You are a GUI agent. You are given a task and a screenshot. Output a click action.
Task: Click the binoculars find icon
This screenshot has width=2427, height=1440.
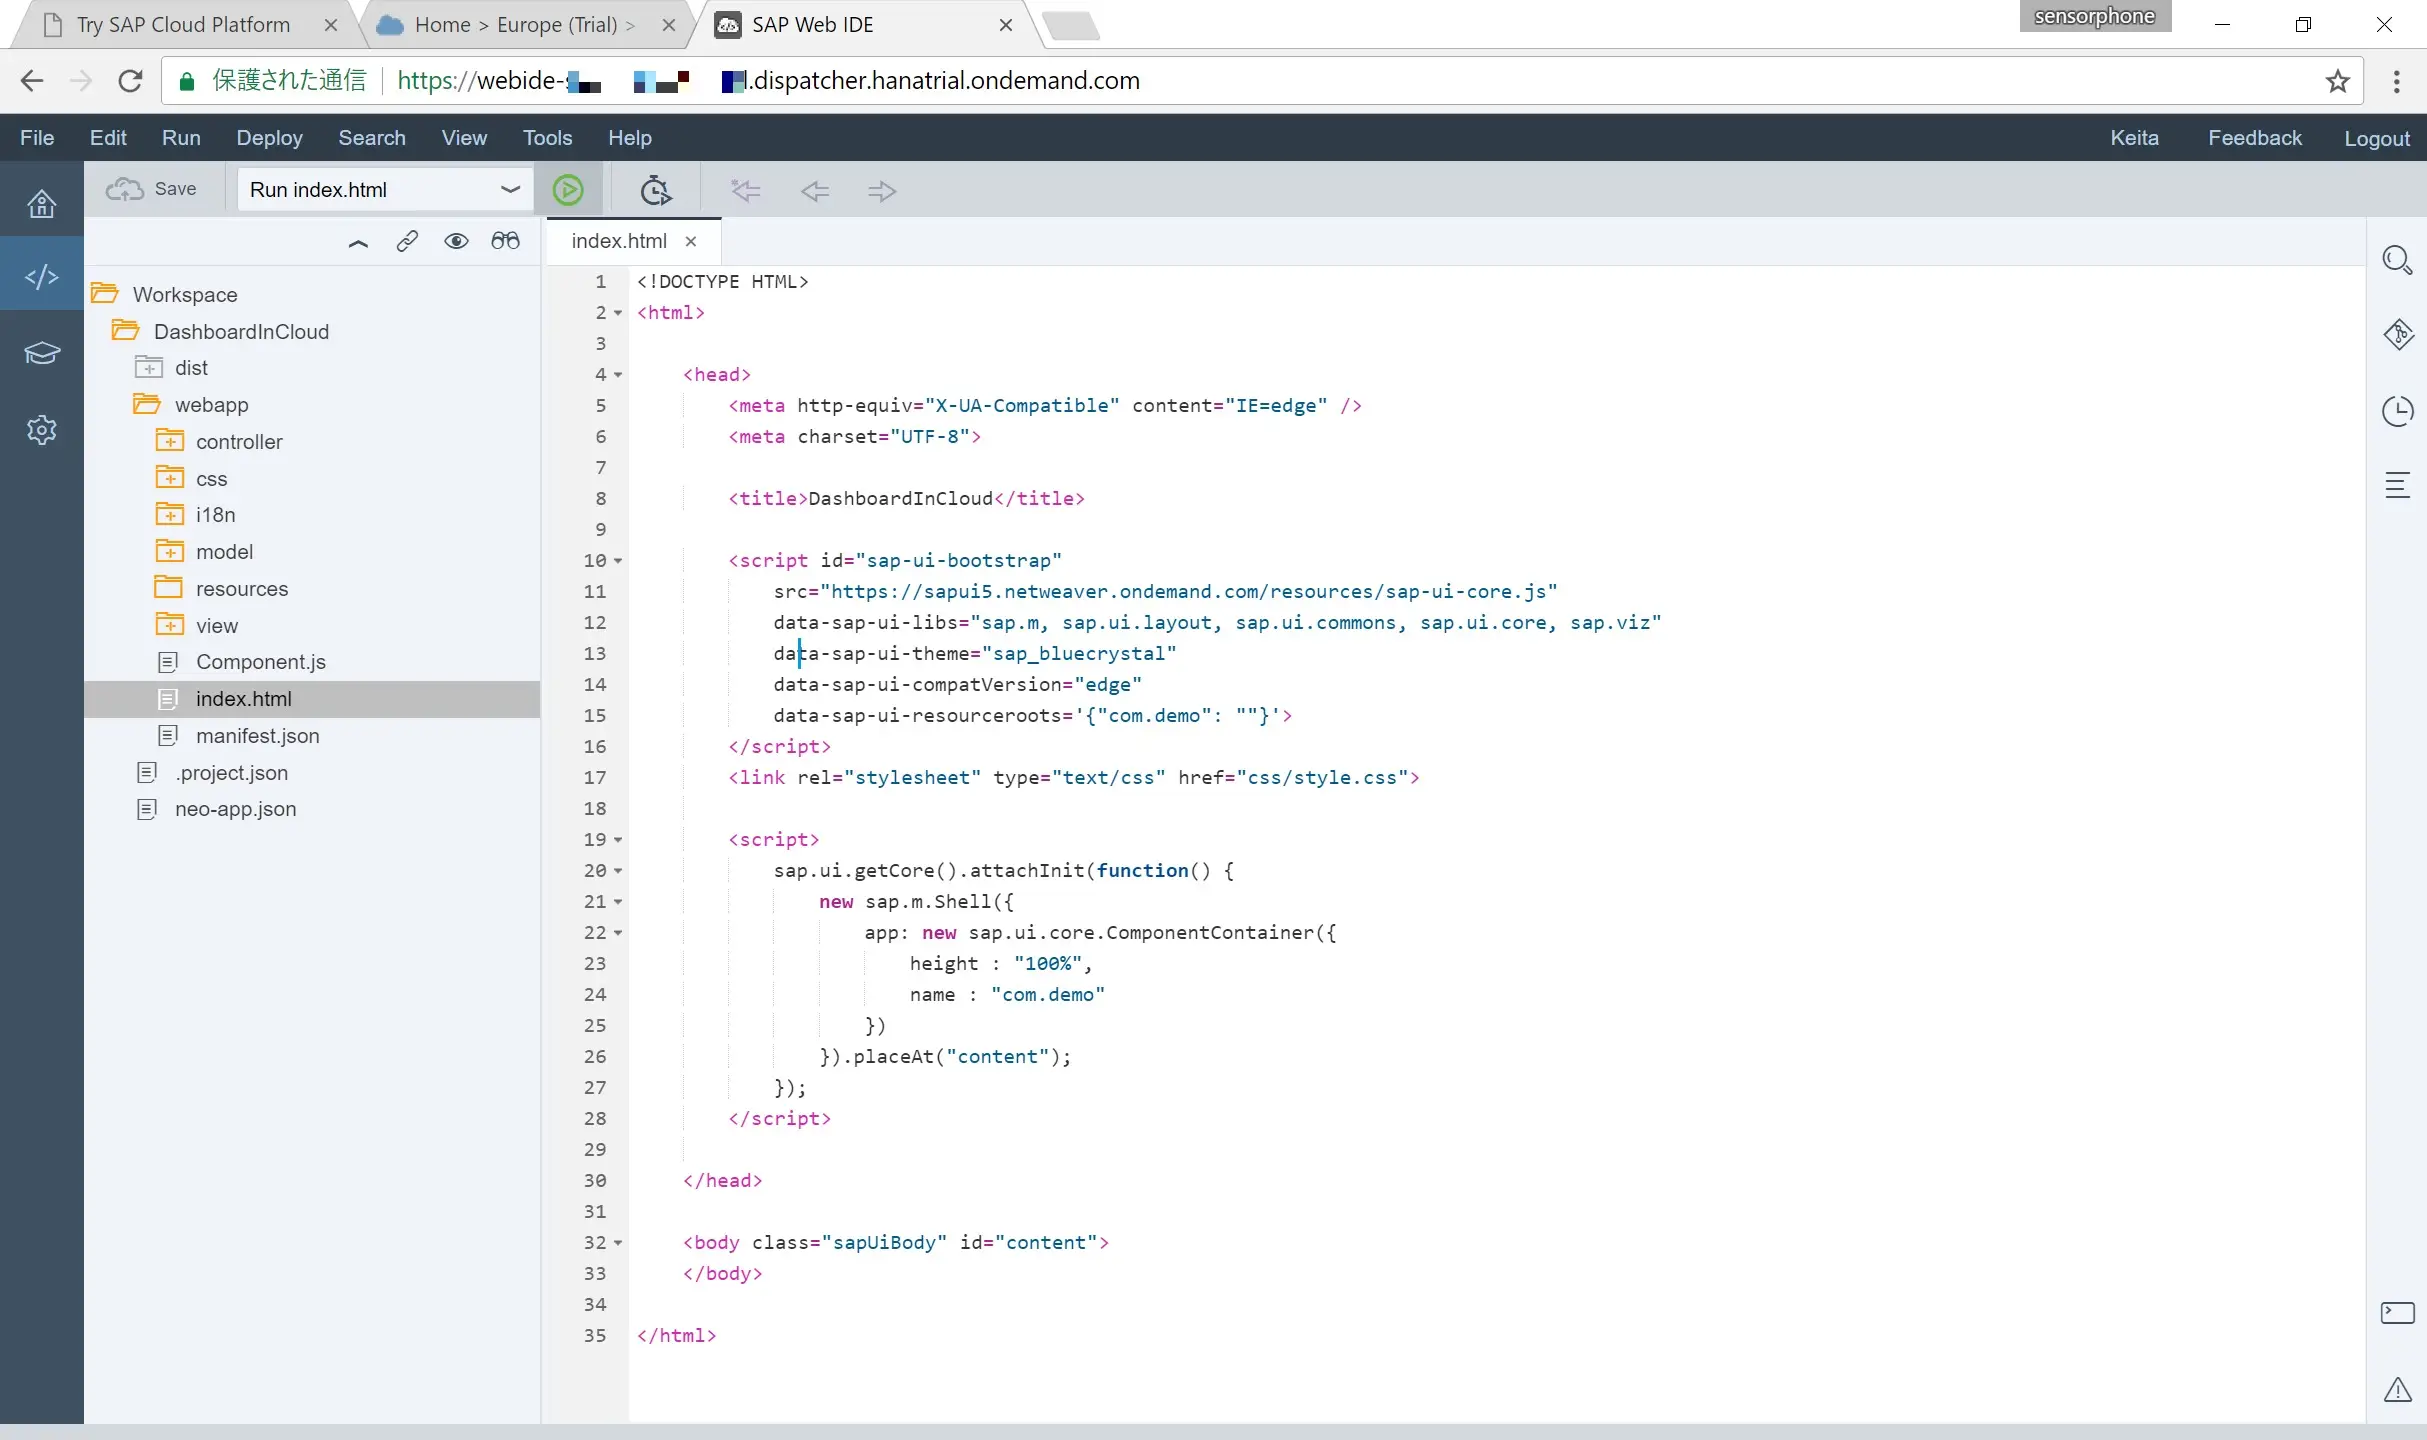[x=505, y=241]
